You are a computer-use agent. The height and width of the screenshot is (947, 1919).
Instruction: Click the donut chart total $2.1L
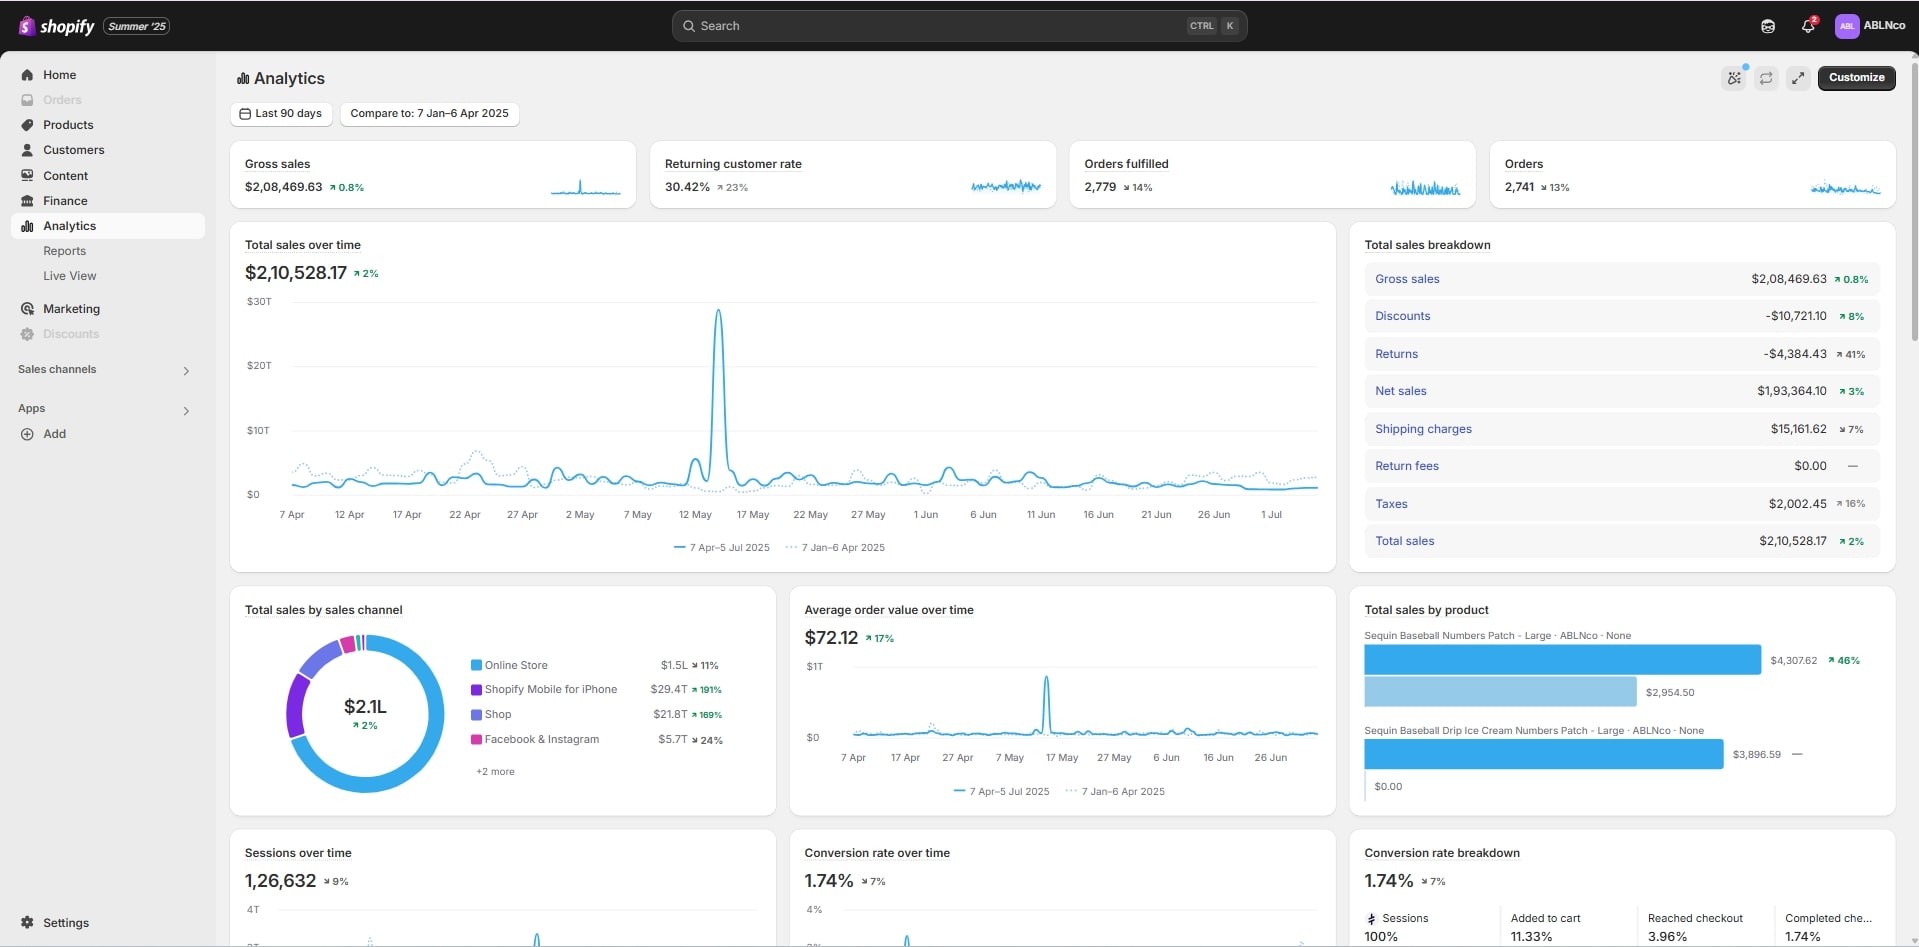click(365, 706)
